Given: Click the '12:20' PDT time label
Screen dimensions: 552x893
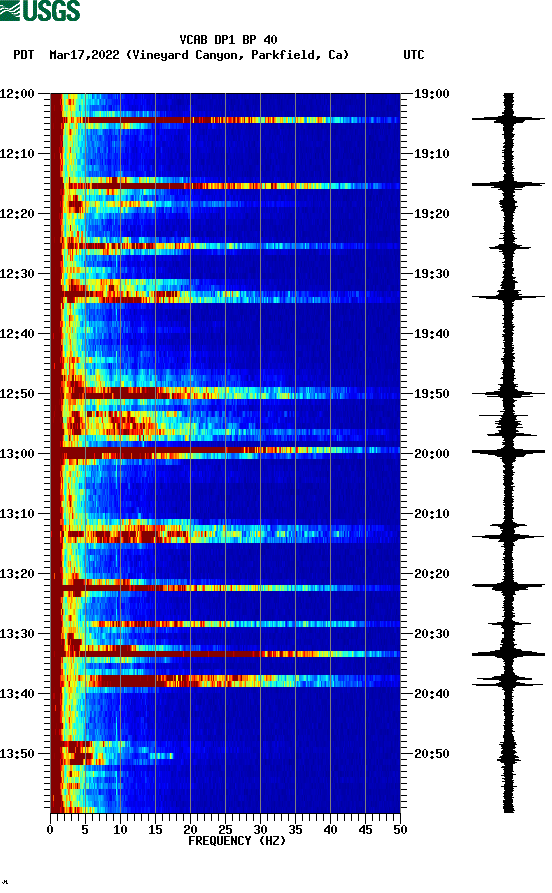Looking at the screenshot, I should (17, 214).
